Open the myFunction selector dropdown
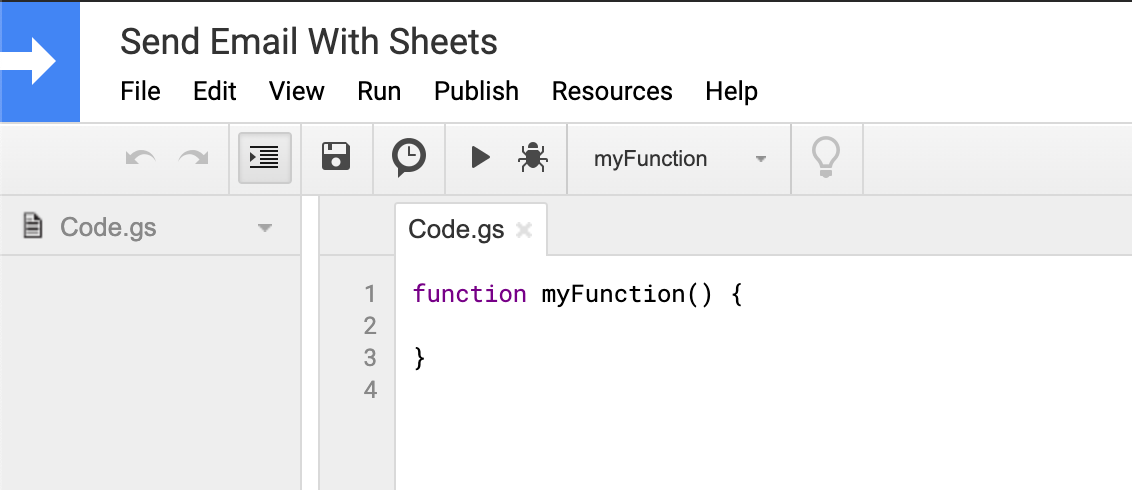Image resolution: width=1132 pixels, height=490 pixels. (679, 159)
